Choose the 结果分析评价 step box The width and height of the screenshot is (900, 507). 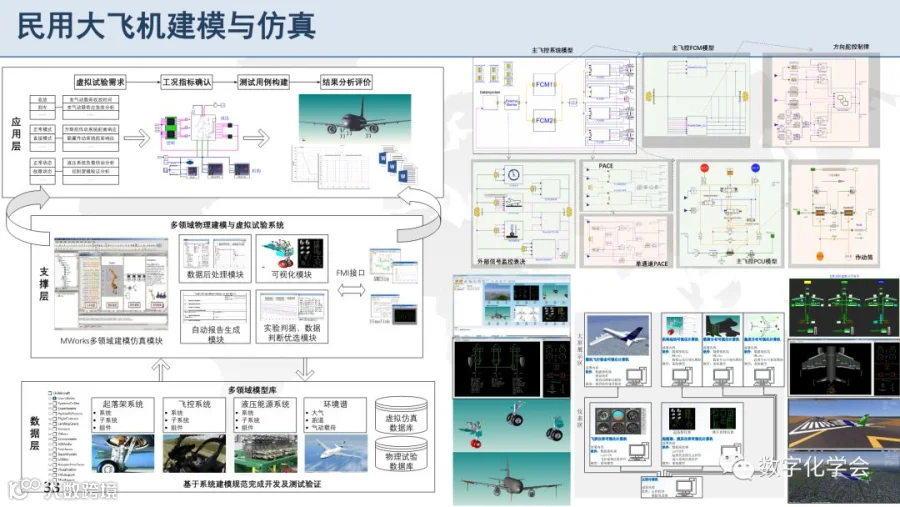click(x=346, y=82)
